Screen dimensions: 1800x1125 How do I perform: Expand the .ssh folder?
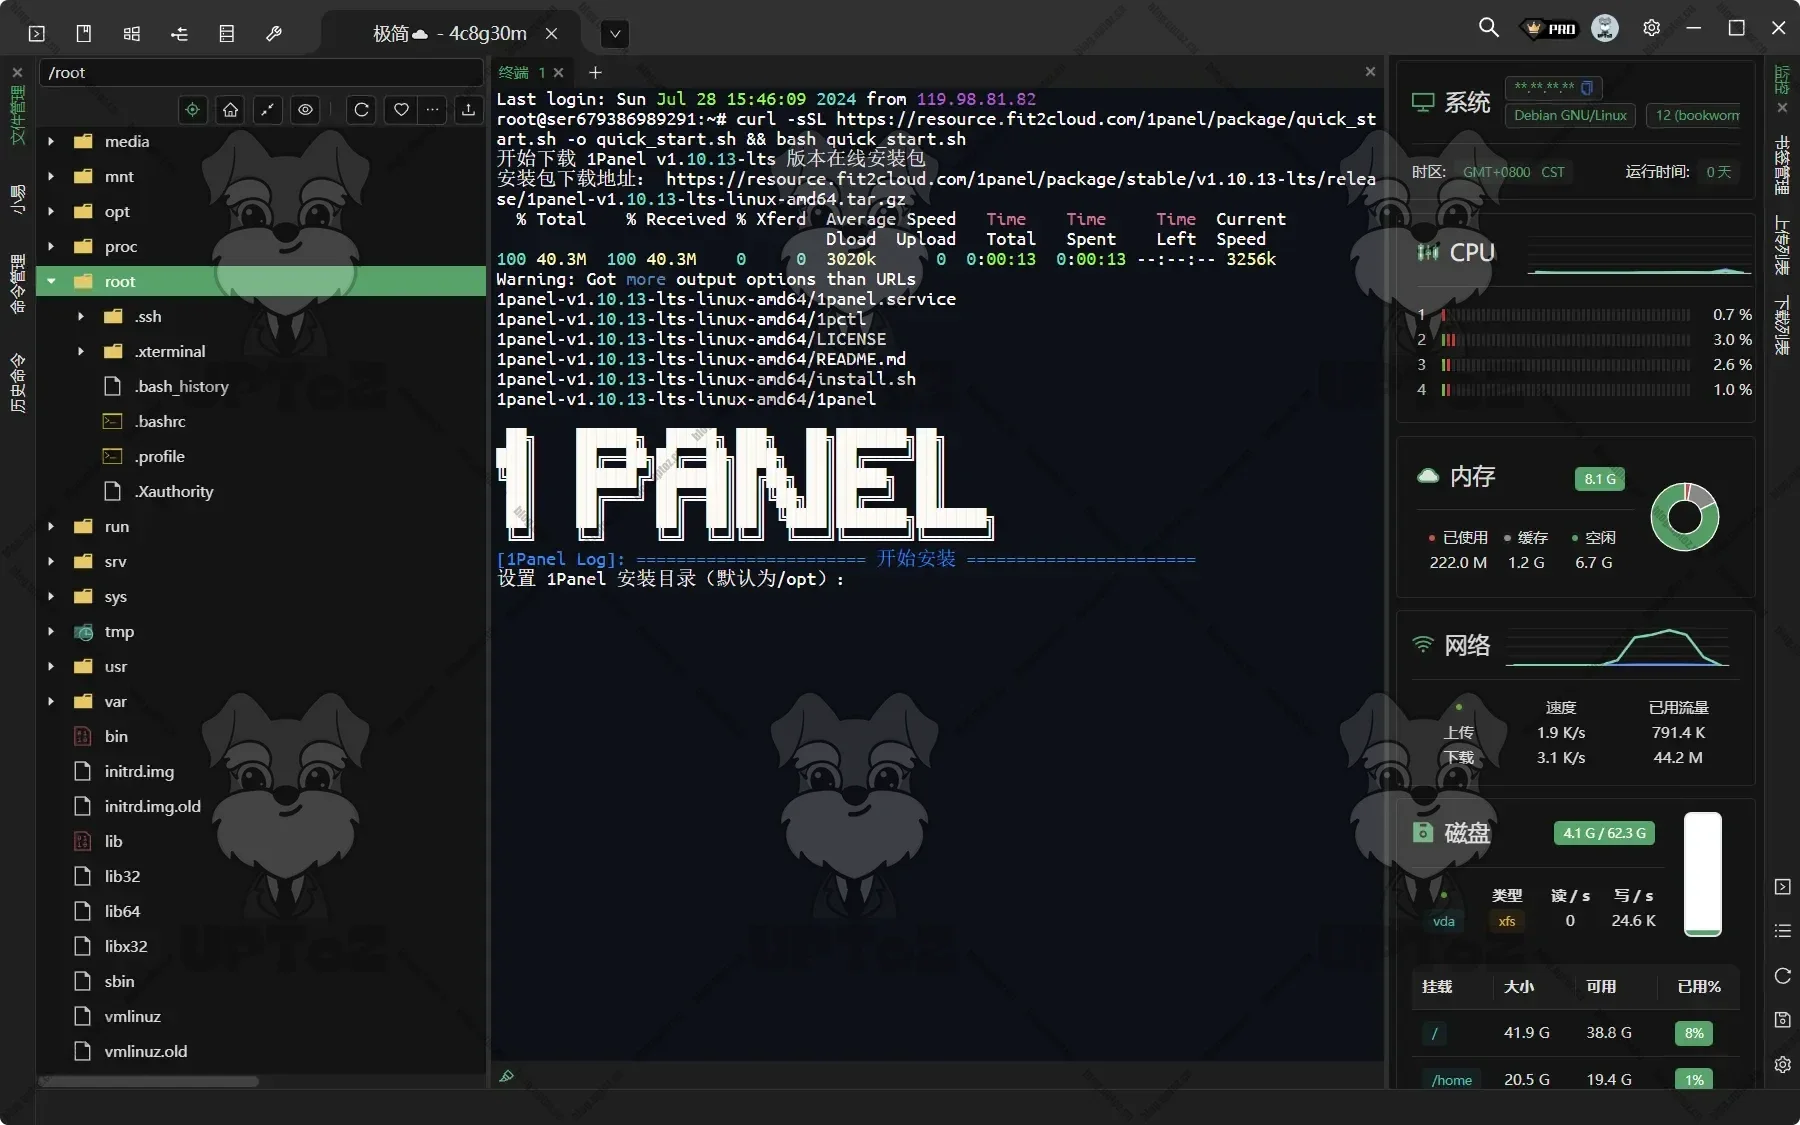tap(81, 316)
